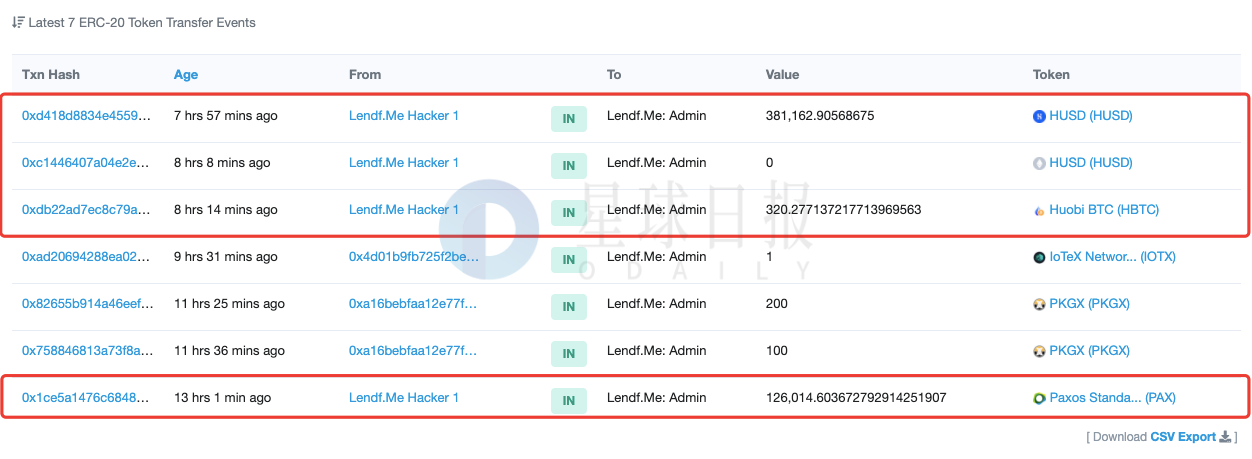Image resolution: width=1252 pixels, height=459 pixels.
Task: Click IoTeX token icon
Action: 1039,258
